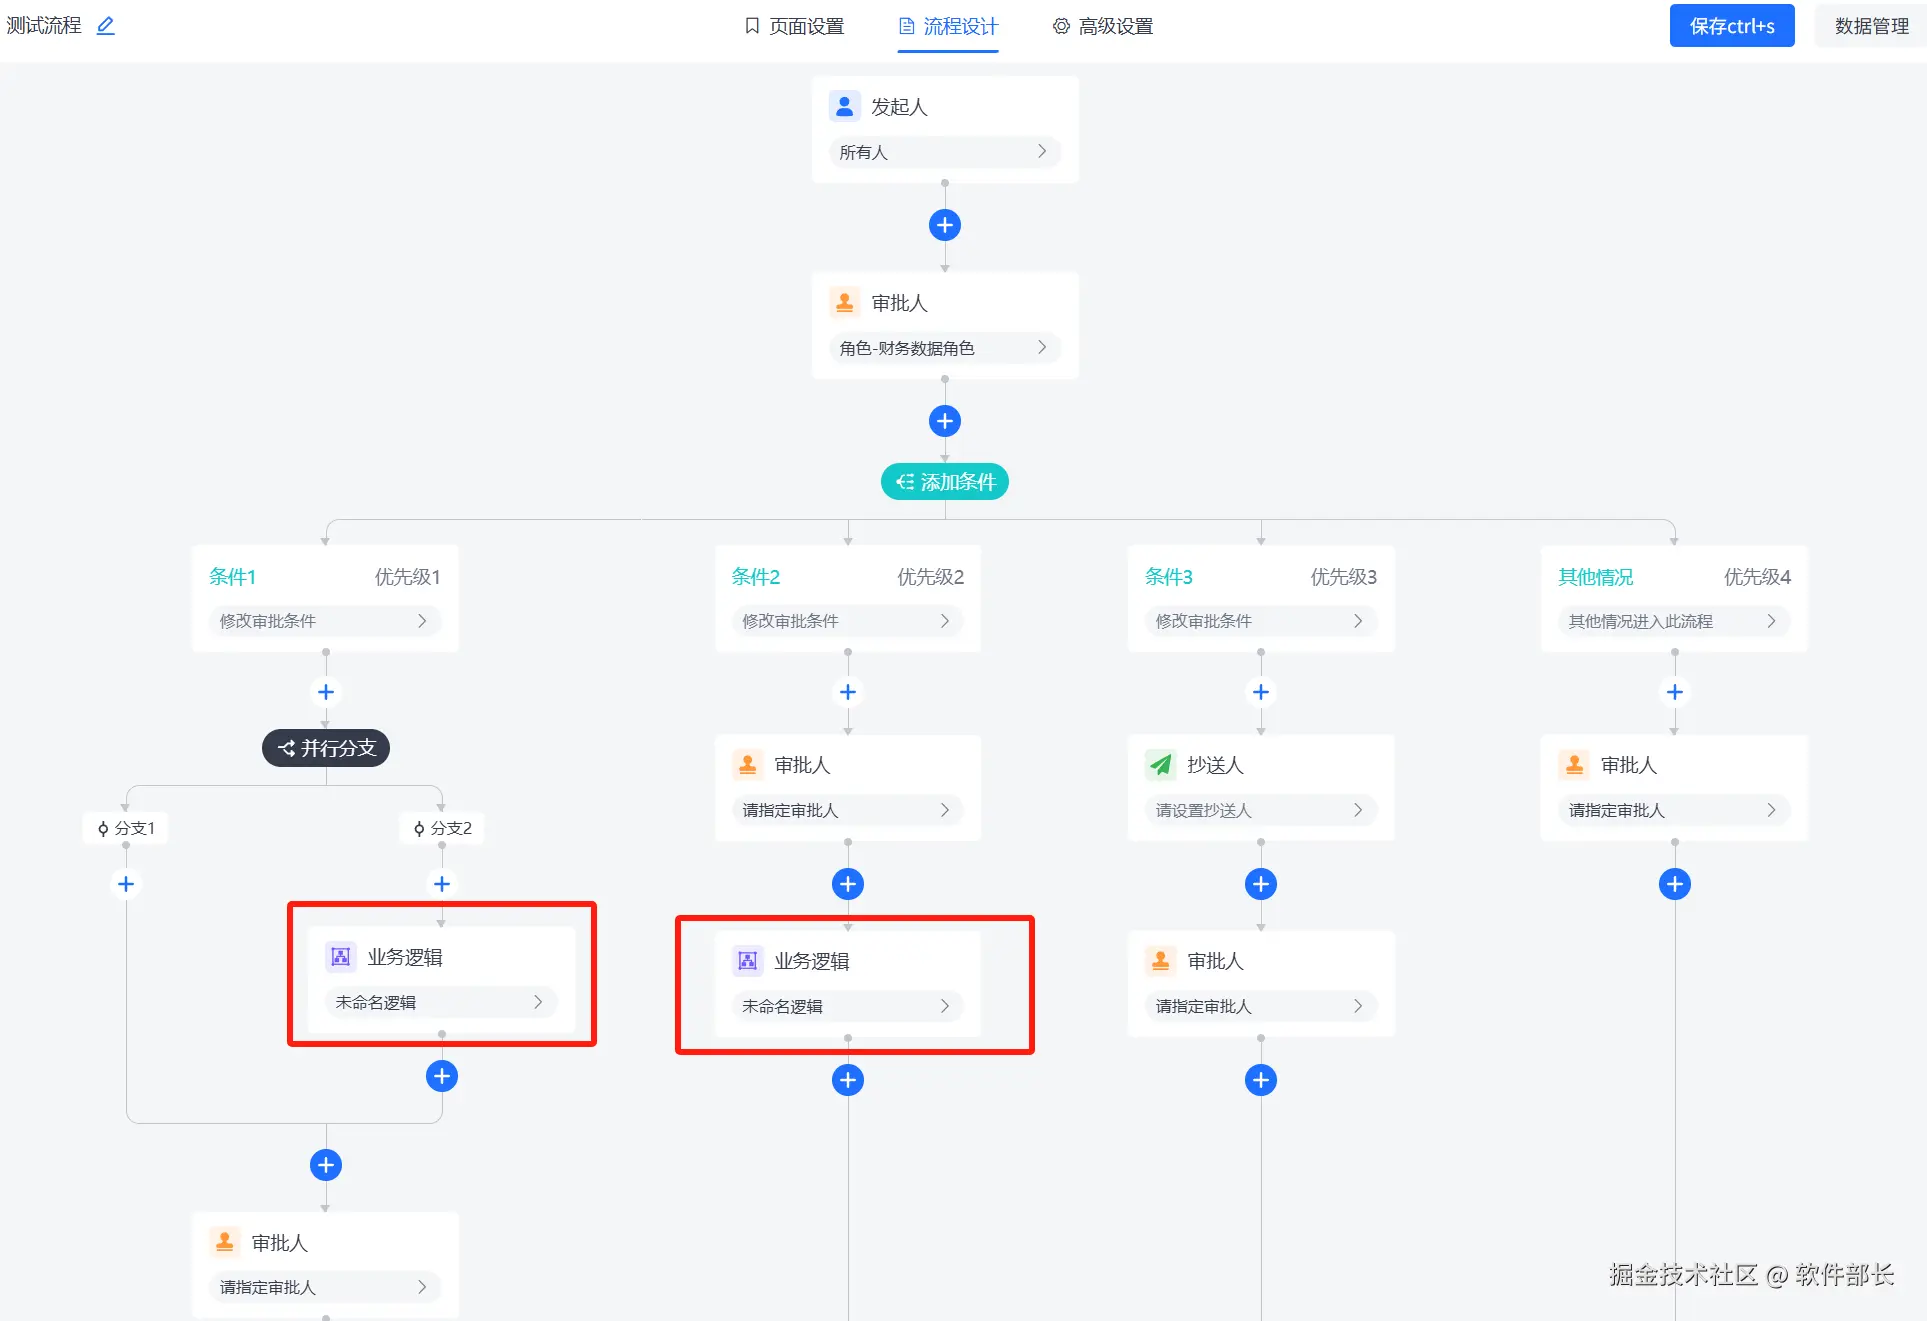Click the 业务逻辑 icon in 分支2

[x=340, y=956]
